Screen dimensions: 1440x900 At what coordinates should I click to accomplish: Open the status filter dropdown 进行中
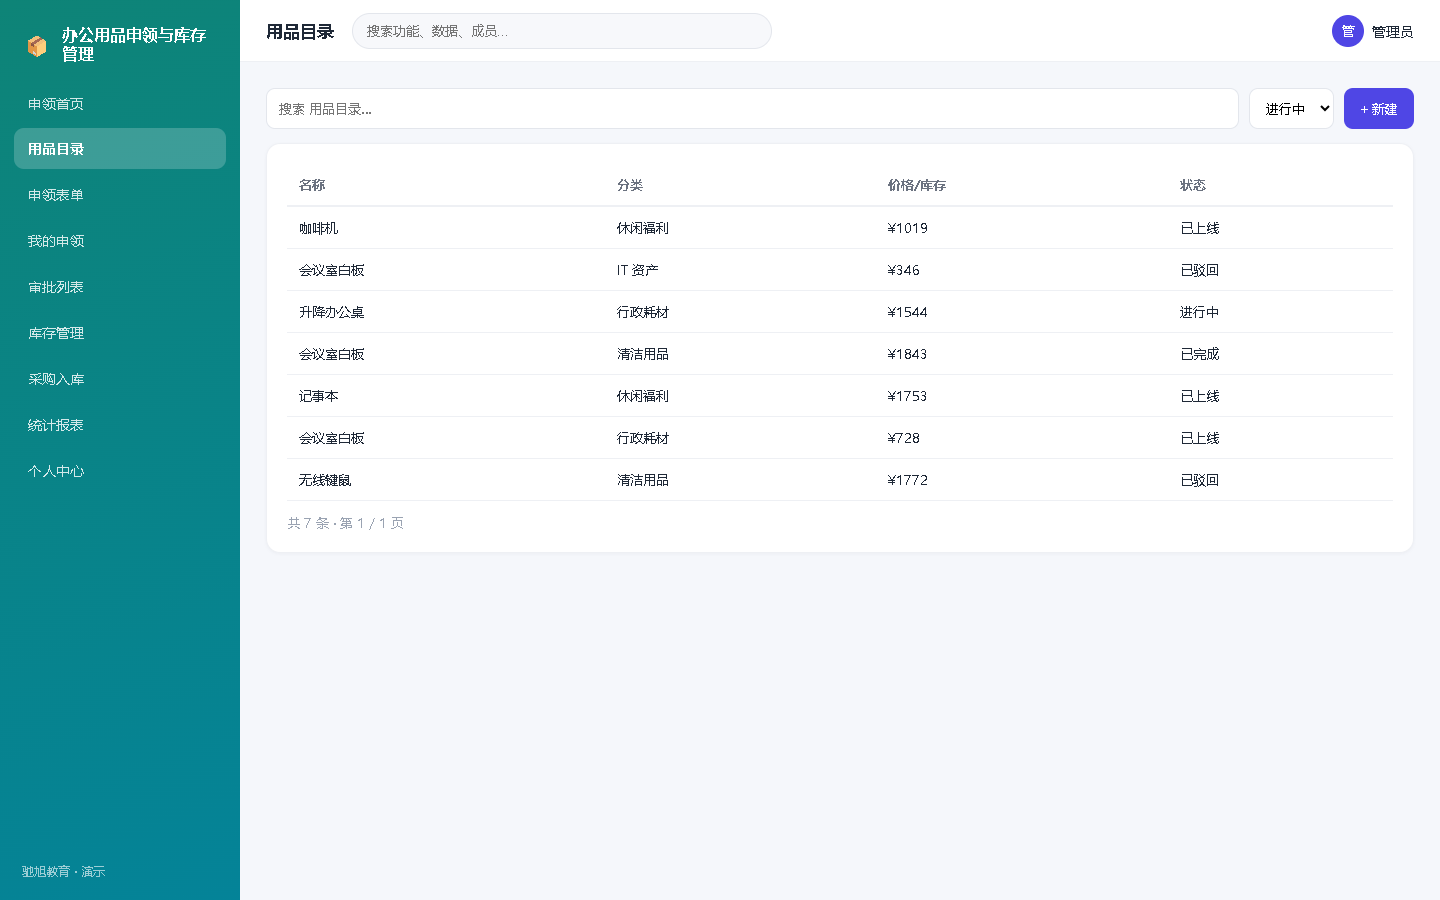point(1291,109)
